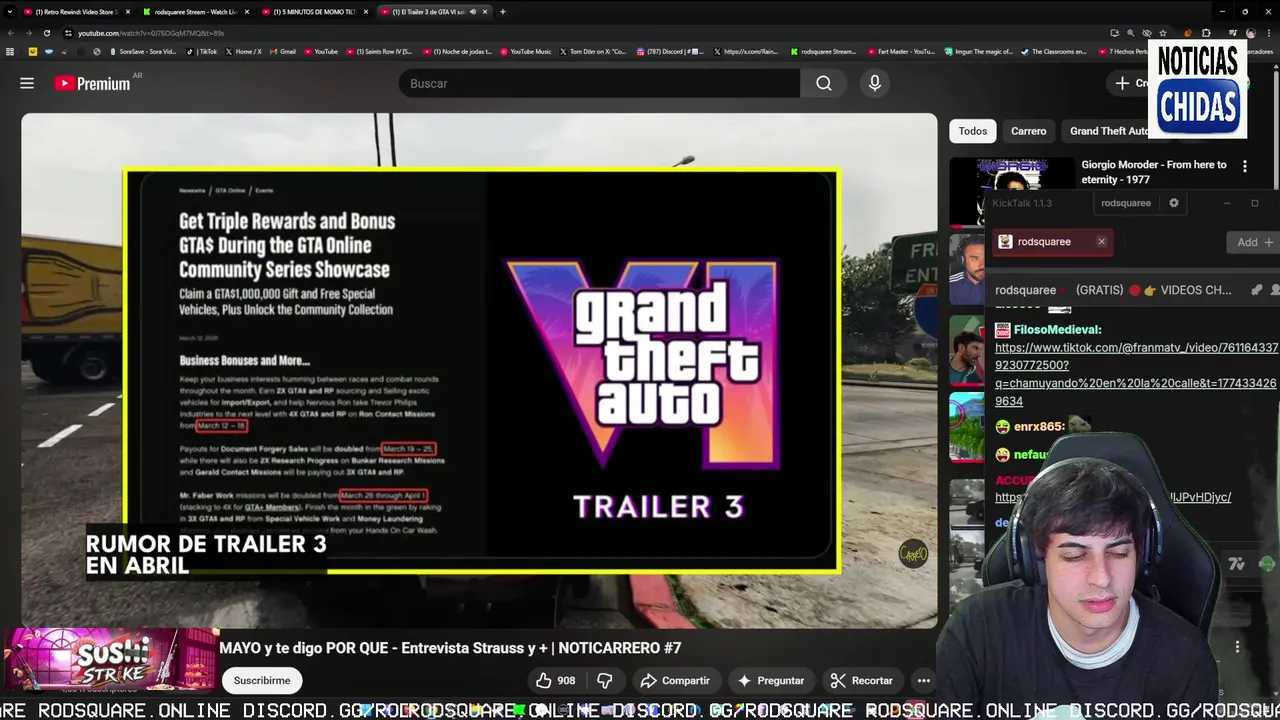Open the Home / X bookmark
1280x720 pixels.
(243, 51)
